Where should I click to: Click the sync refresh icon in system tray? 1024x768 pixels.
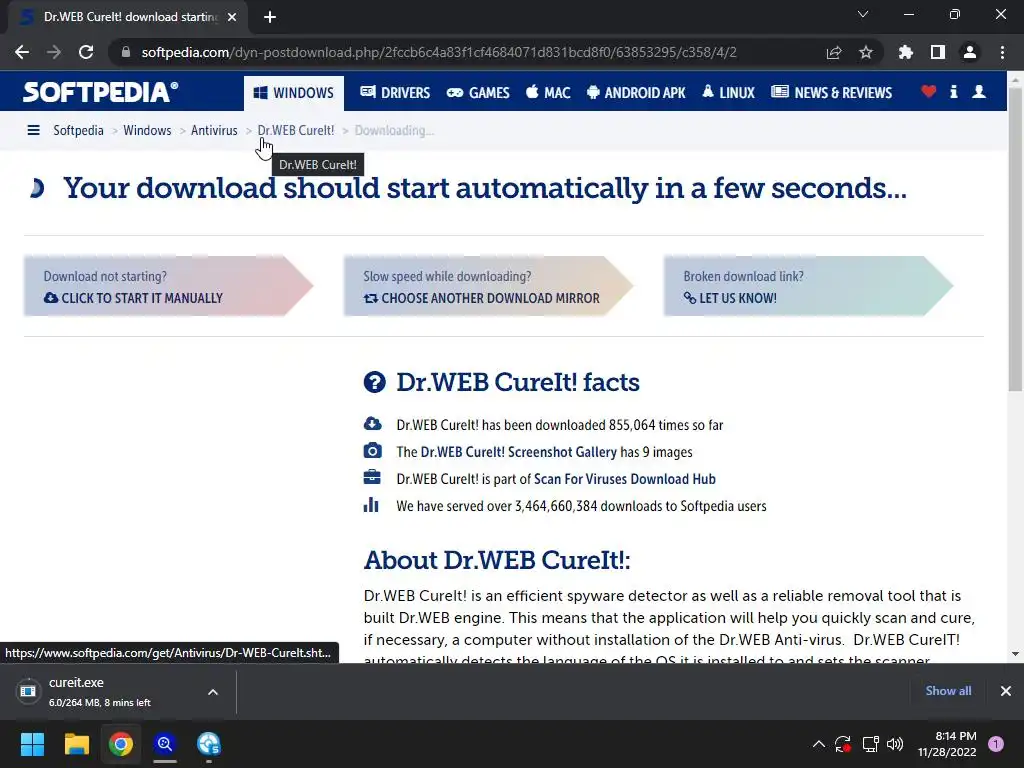coord(843,744)
